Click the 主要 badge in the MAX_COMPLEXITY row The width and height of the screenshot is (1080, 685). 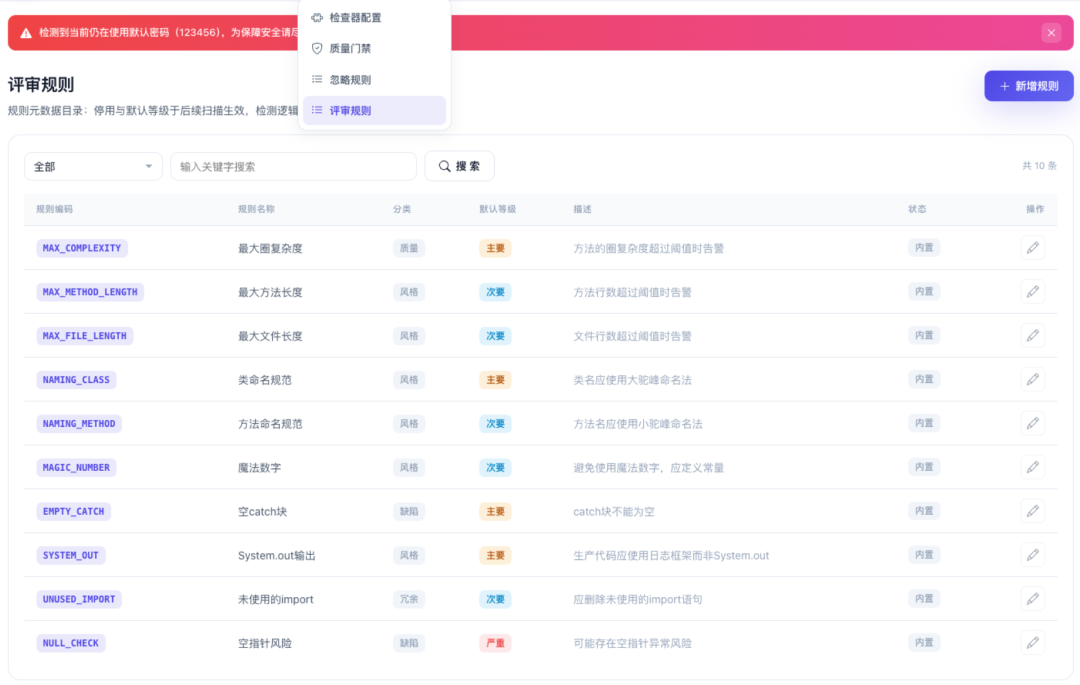pos(495,248)
